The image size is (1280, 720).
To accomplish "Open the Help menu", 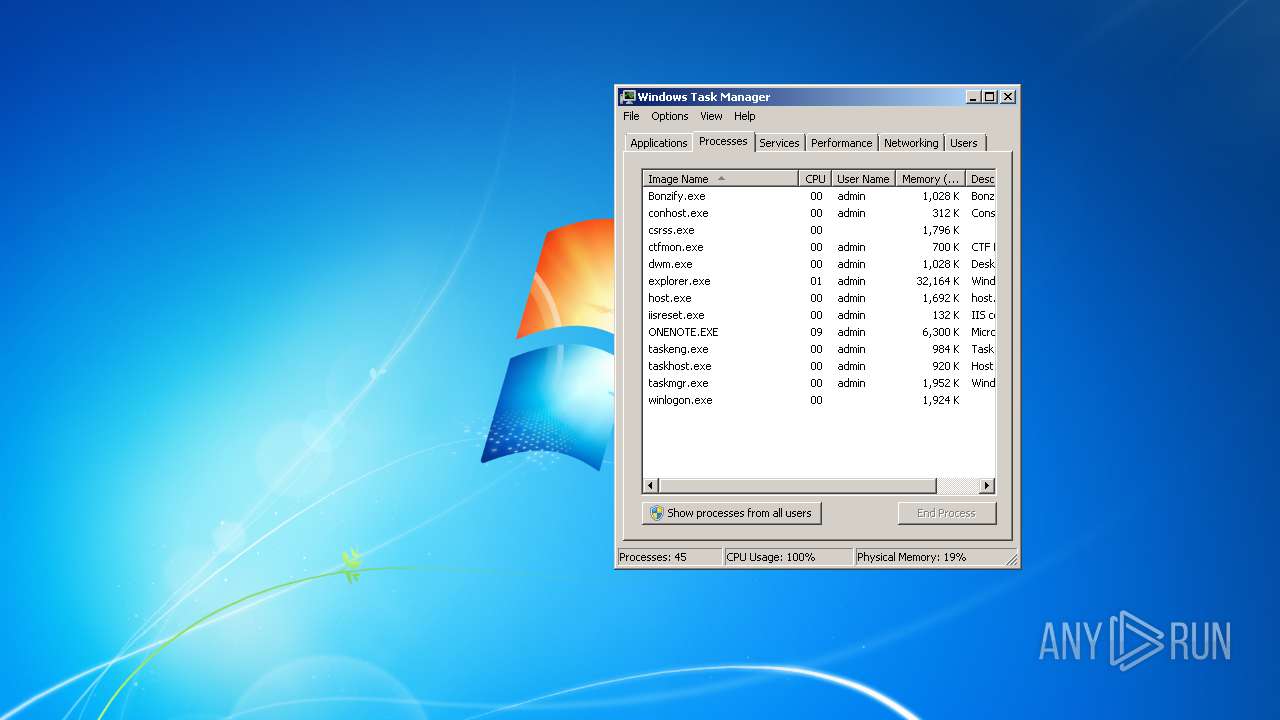I will (745, 116).
